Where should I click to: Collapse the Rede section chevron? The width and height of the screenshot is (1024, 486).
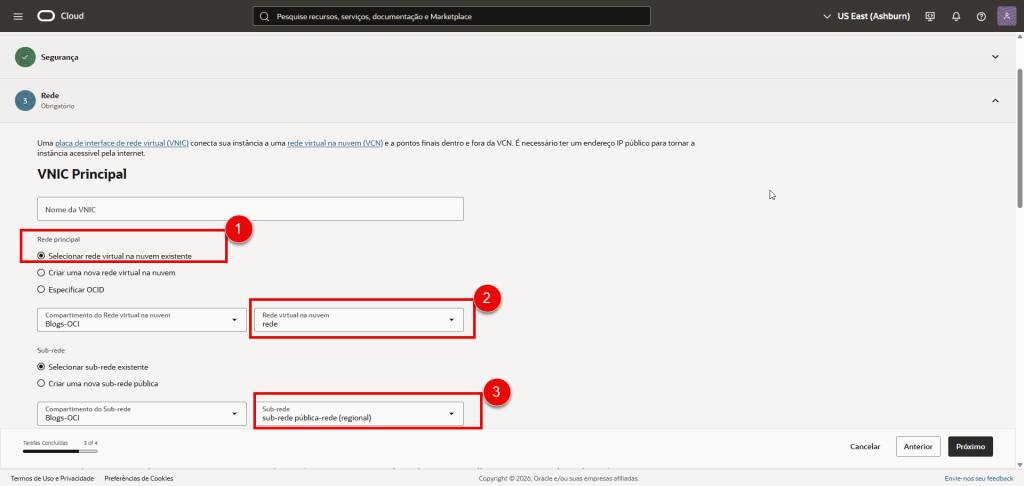click(995, 101)
